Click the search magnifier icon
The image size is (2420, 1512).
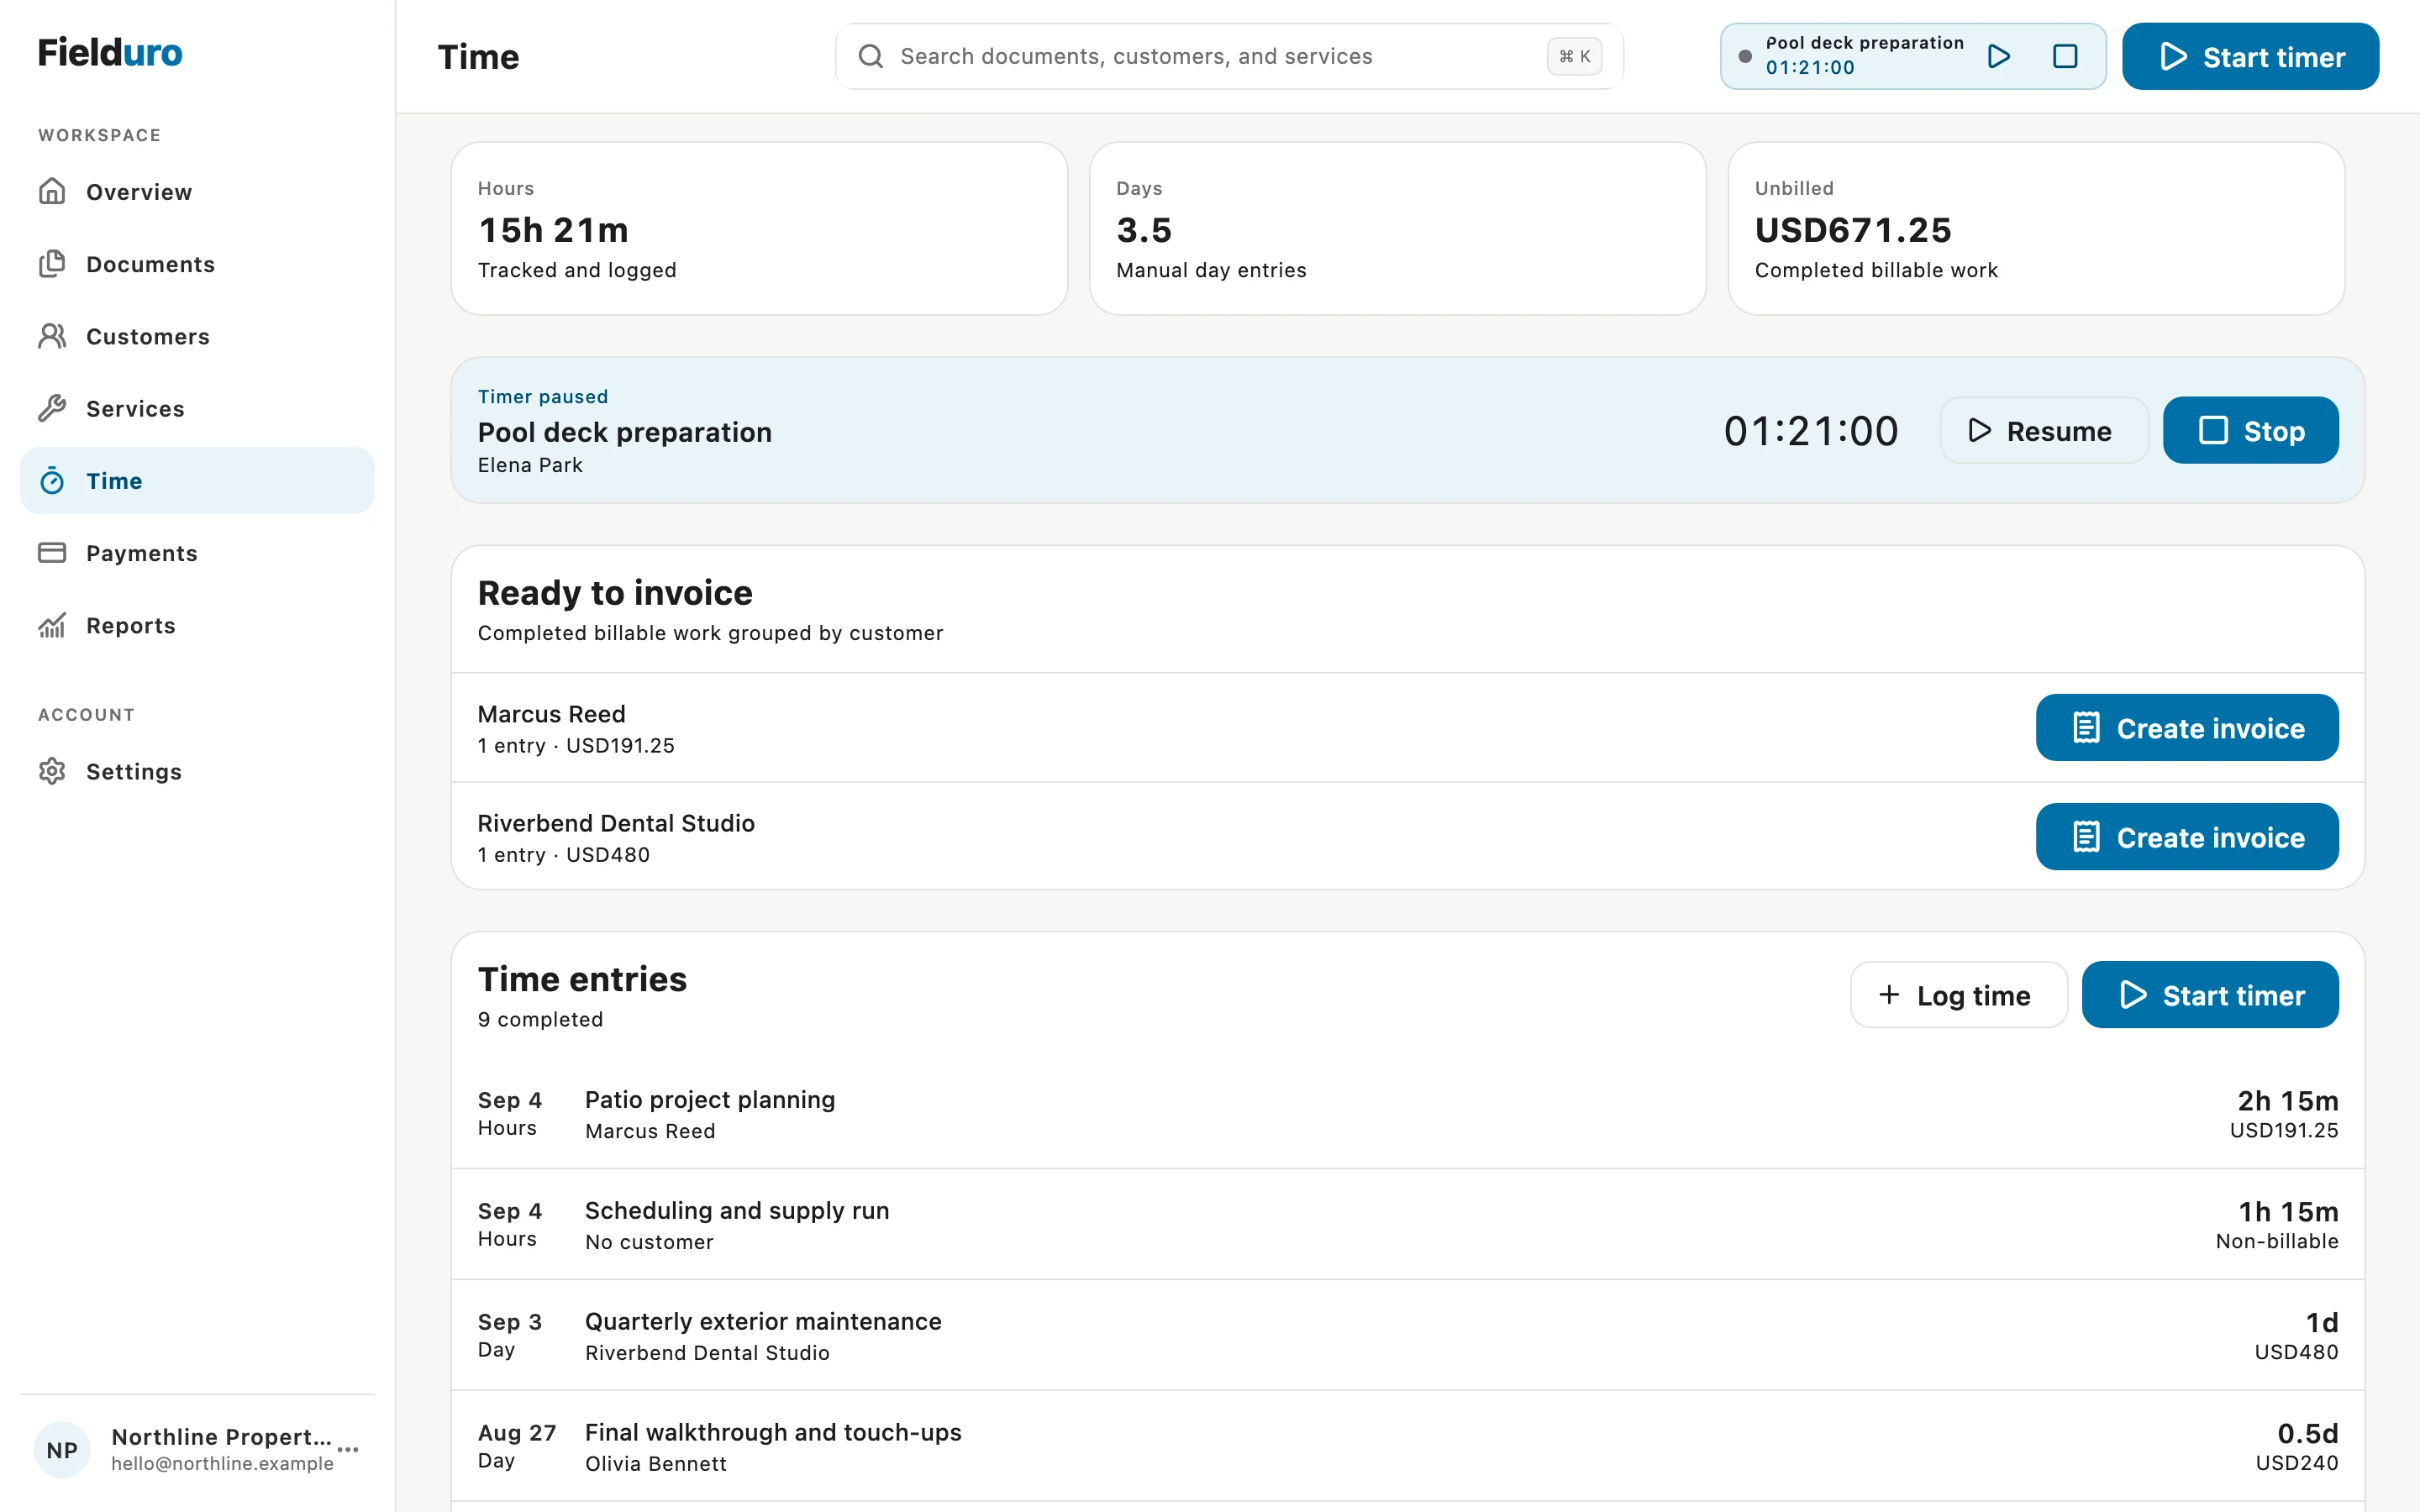pos(871,56)
